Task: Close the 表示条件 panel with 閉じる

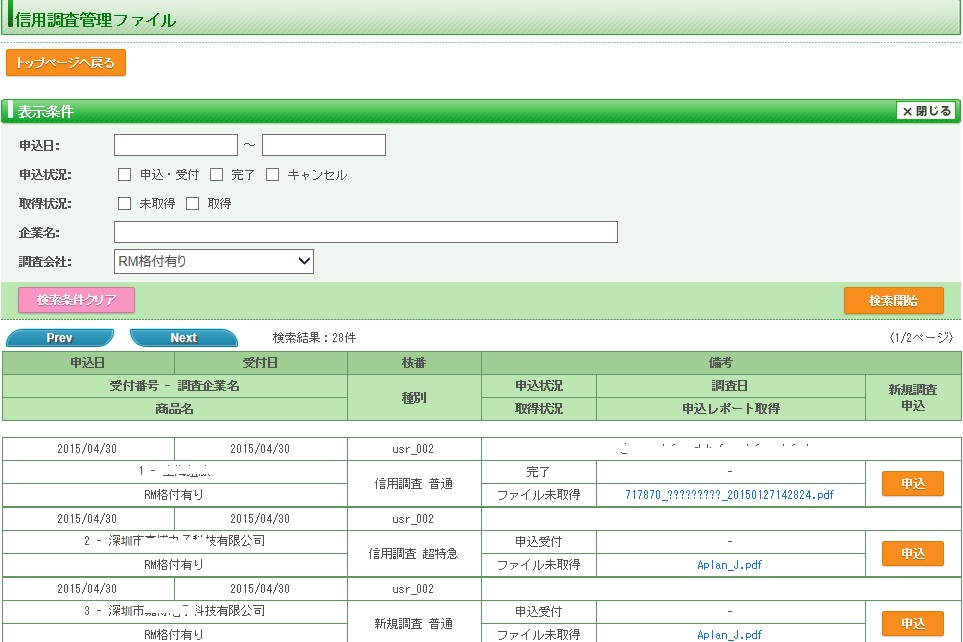Action: pyautogui.click(x=925, y=111)
